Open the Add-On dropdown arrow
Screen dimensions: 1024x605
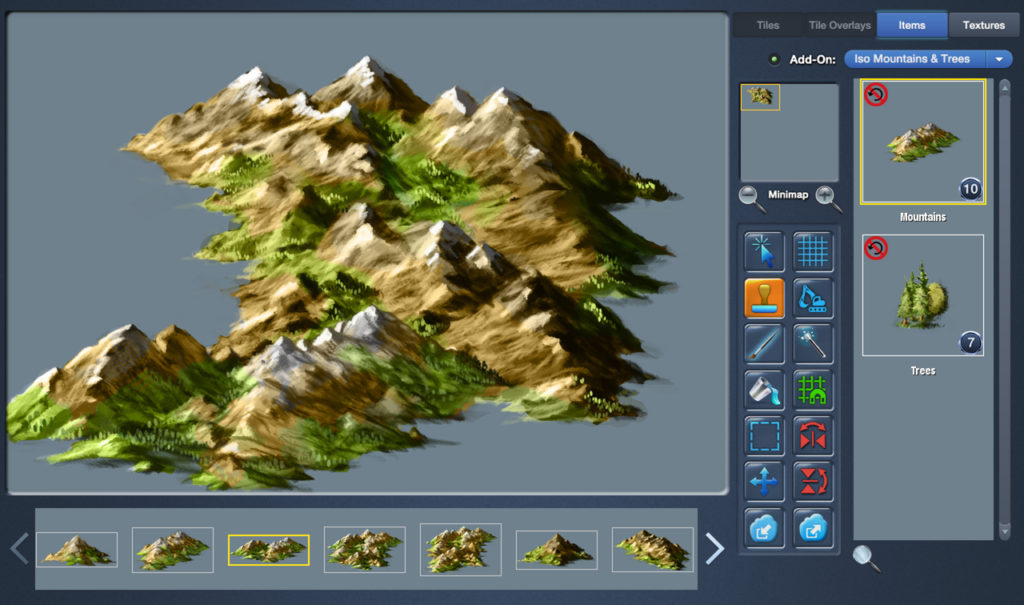tap(999, 59)
